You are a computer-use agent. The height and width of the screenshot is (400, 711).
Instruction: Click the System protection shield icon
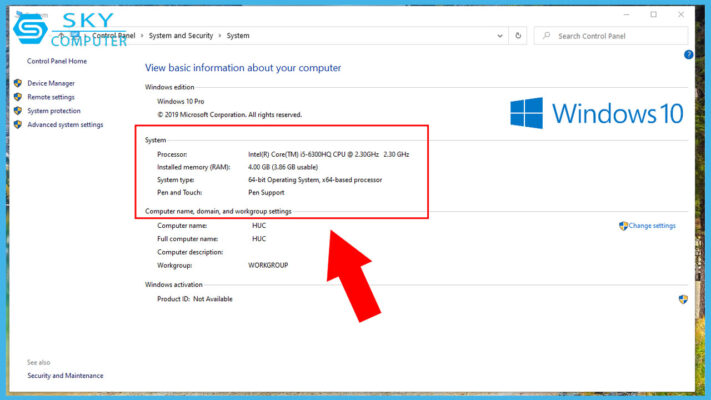point(18,111)
